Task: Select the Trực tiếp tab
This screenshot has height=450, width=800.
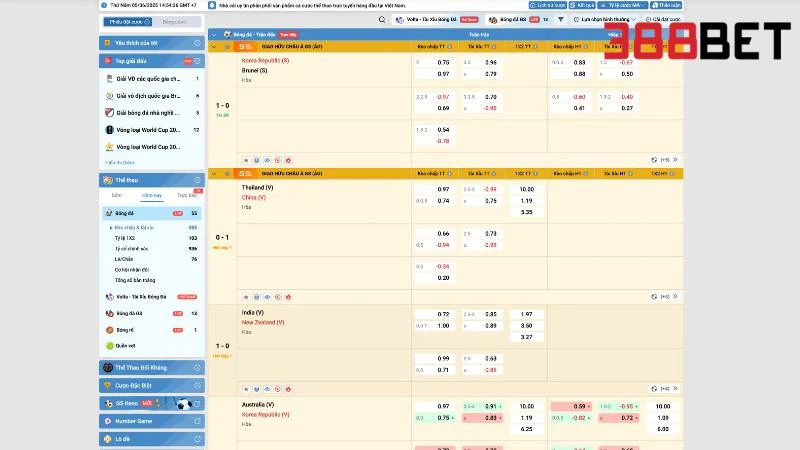Action: coord(186,195)
